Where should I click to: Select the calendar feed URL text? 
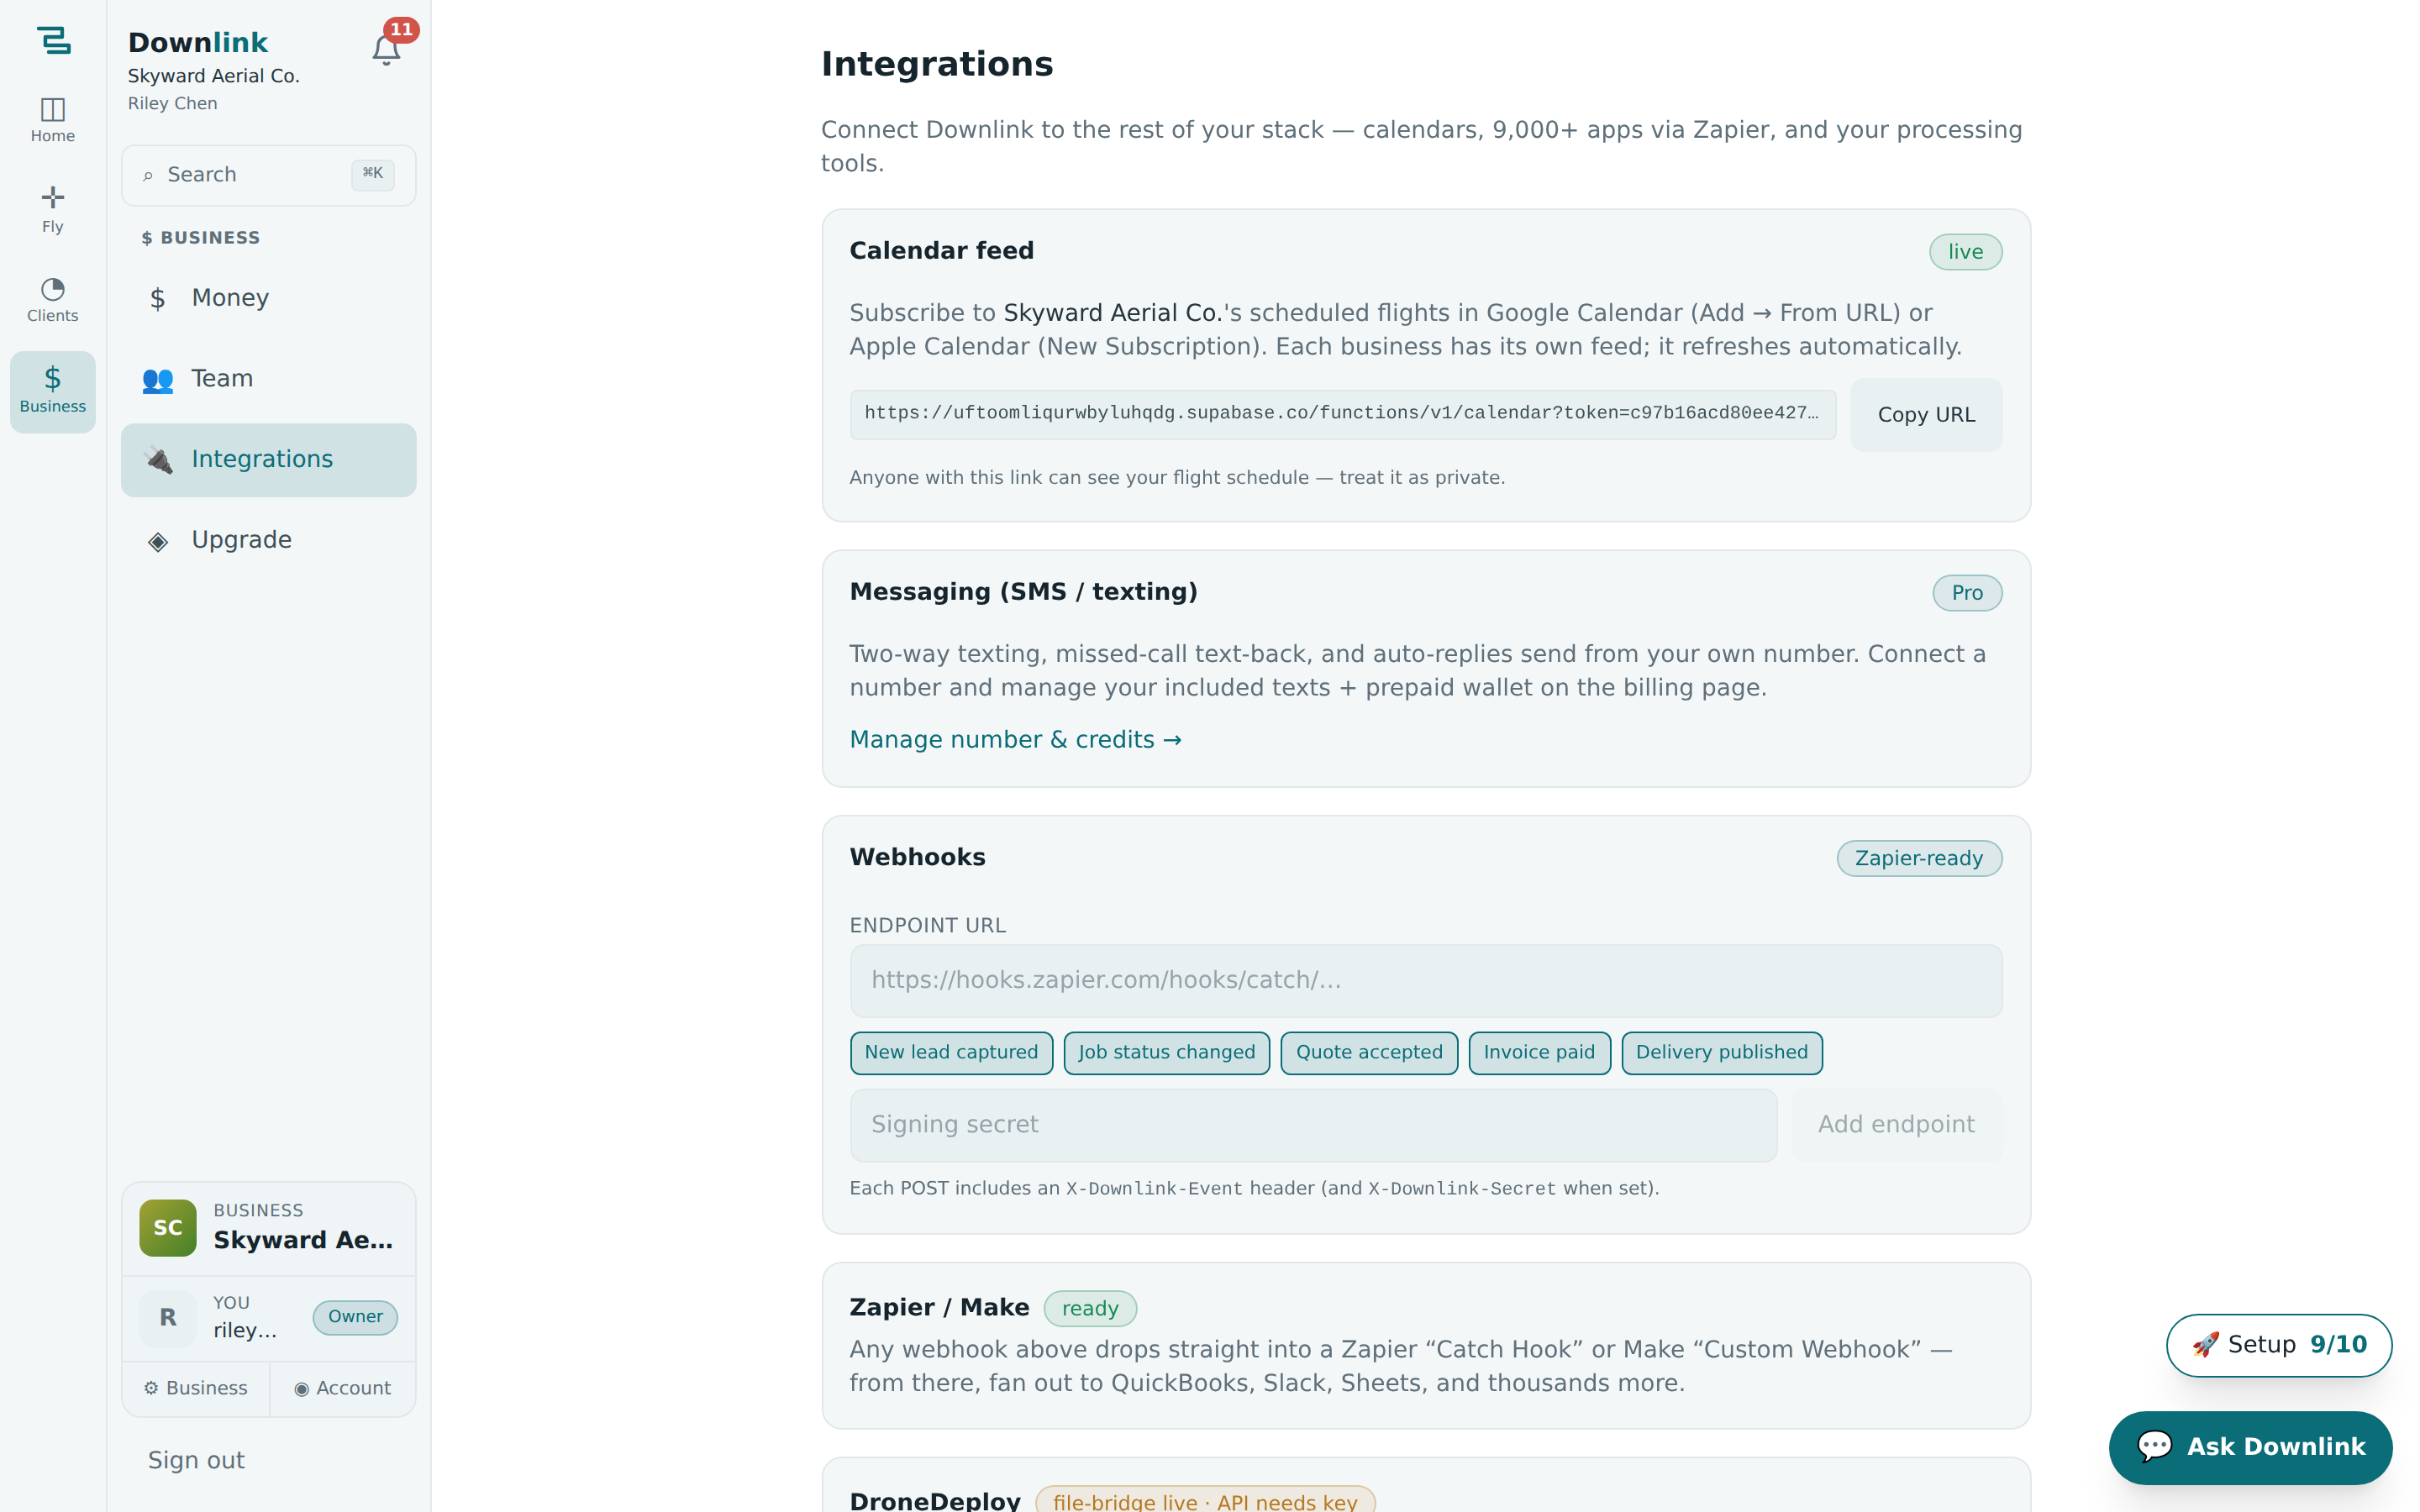point(1342,414)
